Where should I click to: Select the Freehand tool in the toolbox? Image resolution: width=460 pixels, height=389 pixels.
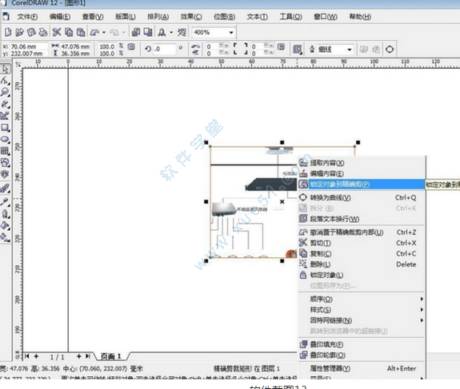pyautogui.click(x=5, y=104)
